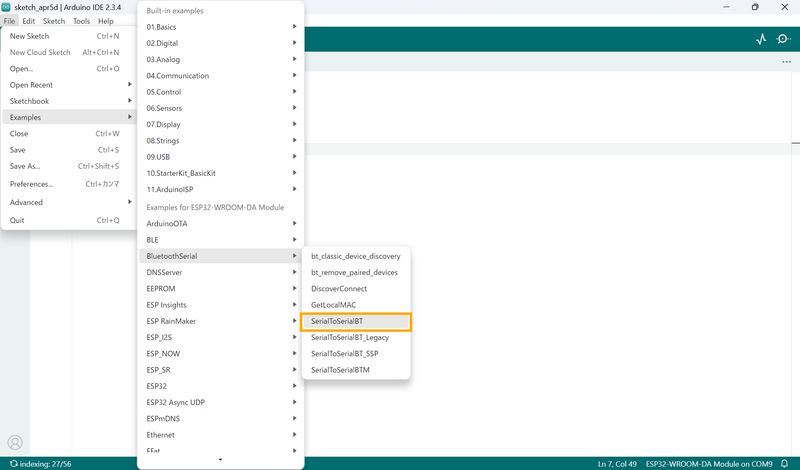Open SerialToSerialBT example sketch
800x470 pixels.
356,321
